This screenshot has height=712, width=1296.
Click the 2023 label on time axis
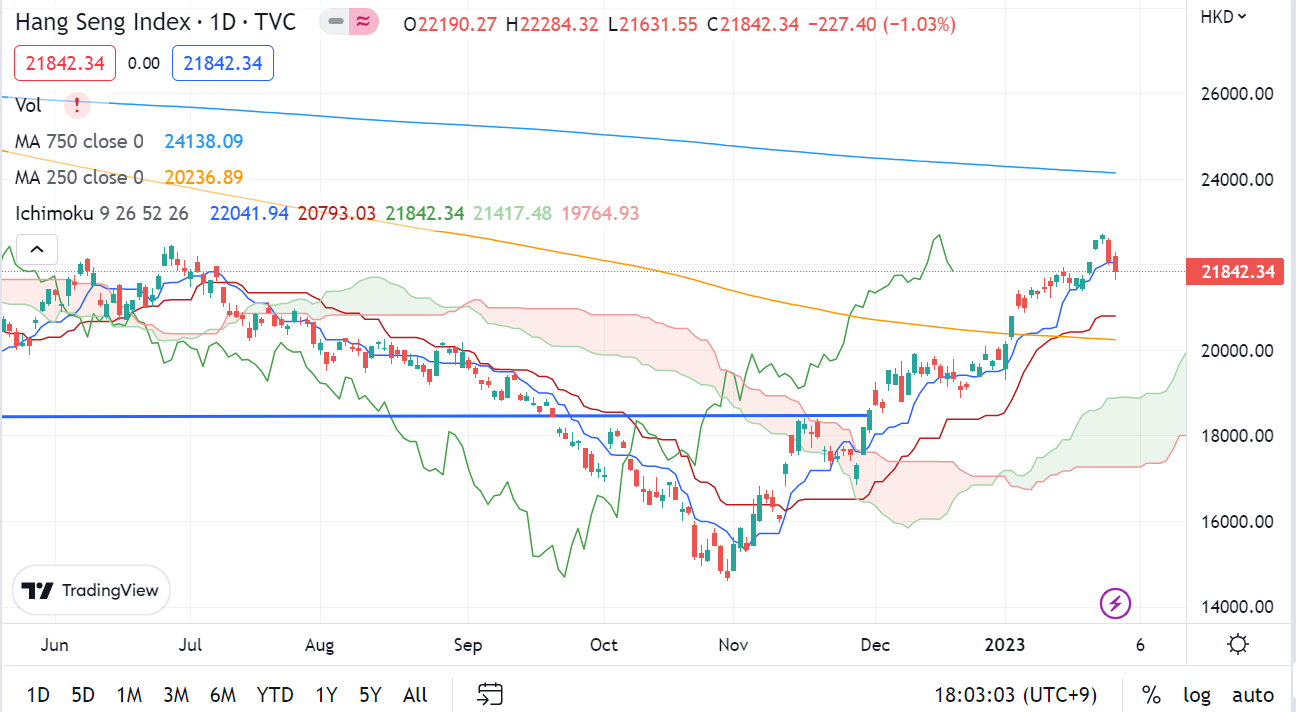pos(1005,645)
